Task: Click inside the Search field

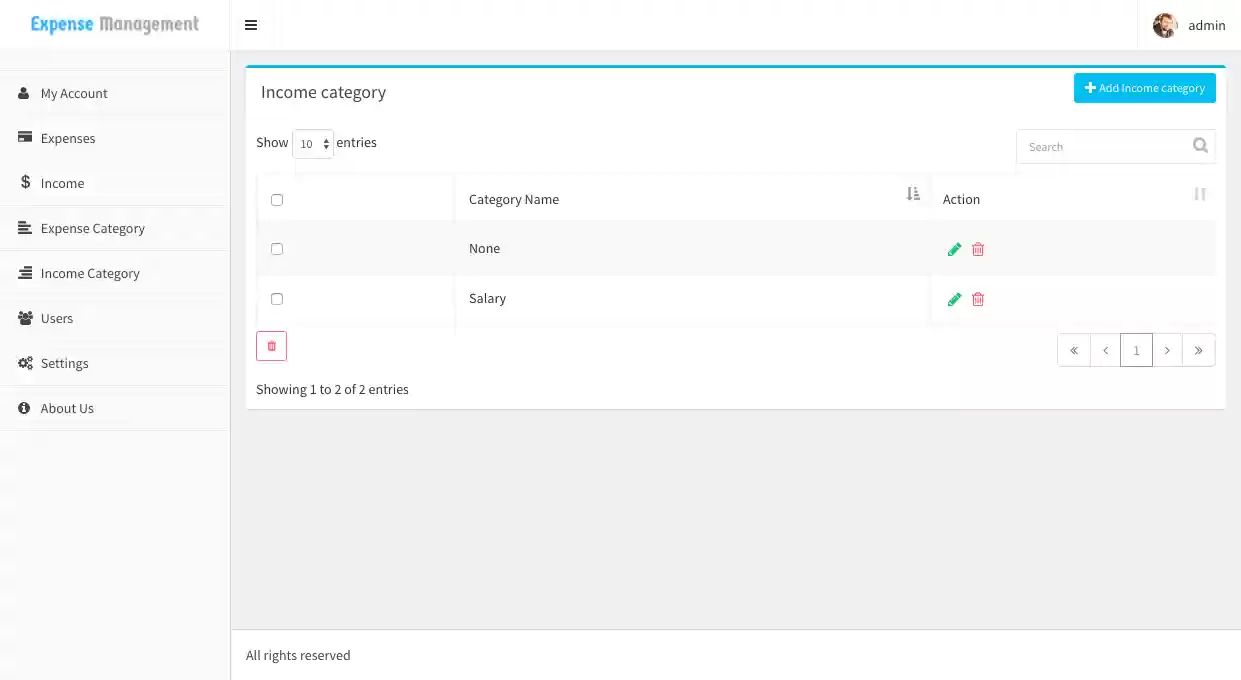Action: tap(1100, 146)
